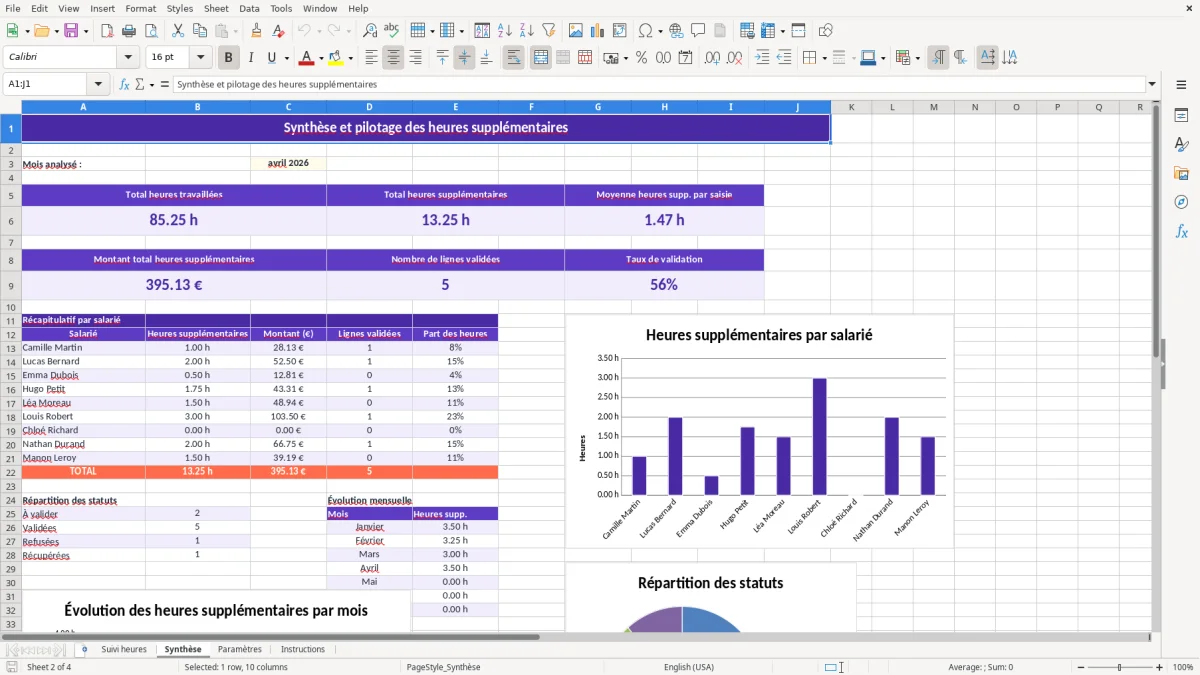
Task: Toggle Align Right
Action: (x=415, y=58)
